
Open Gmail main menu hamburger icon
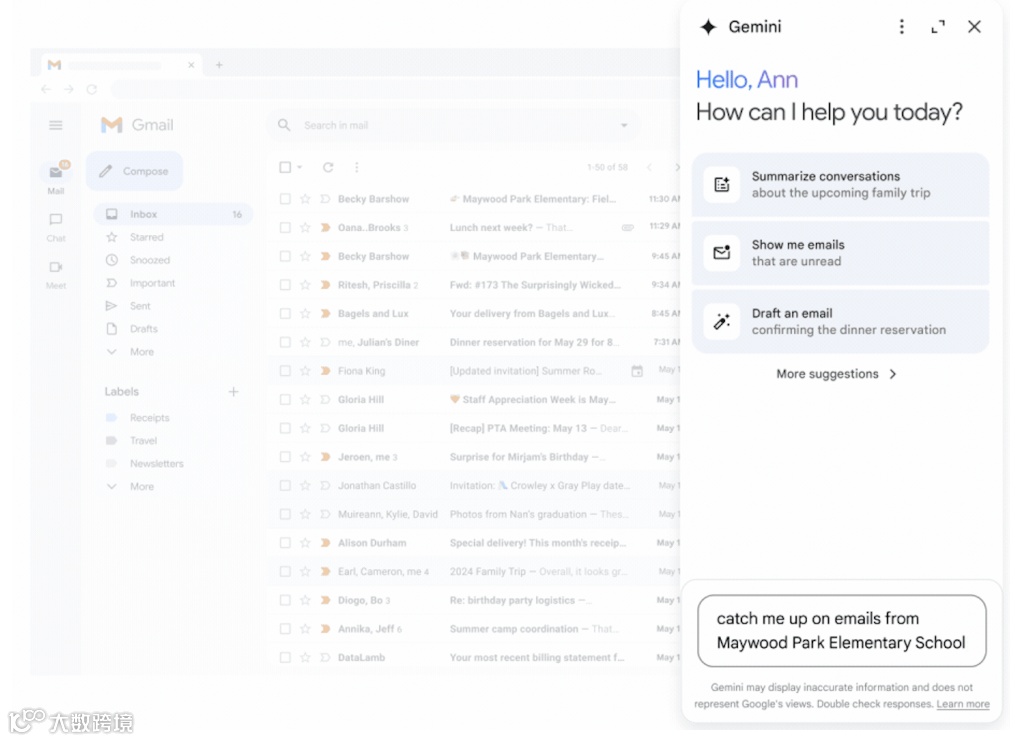click(56, 125)
